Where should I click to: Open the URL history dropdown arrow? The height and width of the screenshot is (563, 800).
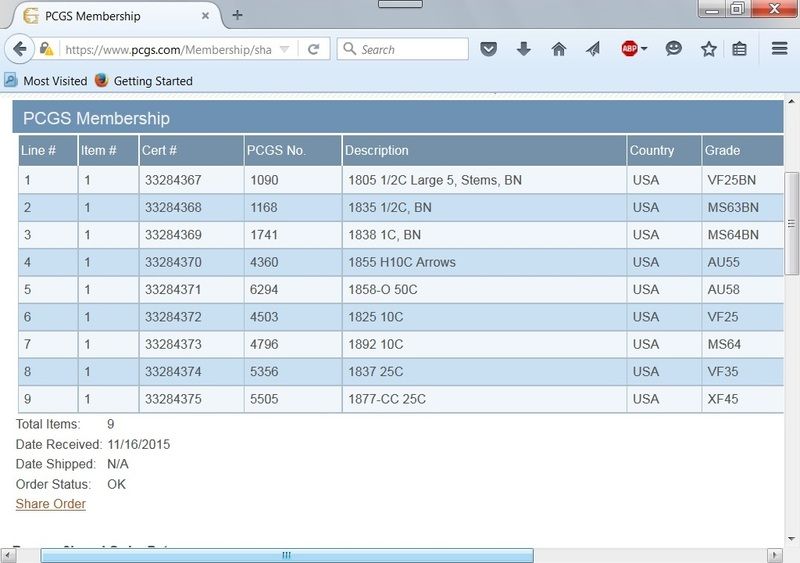click(x=285, y=50)
